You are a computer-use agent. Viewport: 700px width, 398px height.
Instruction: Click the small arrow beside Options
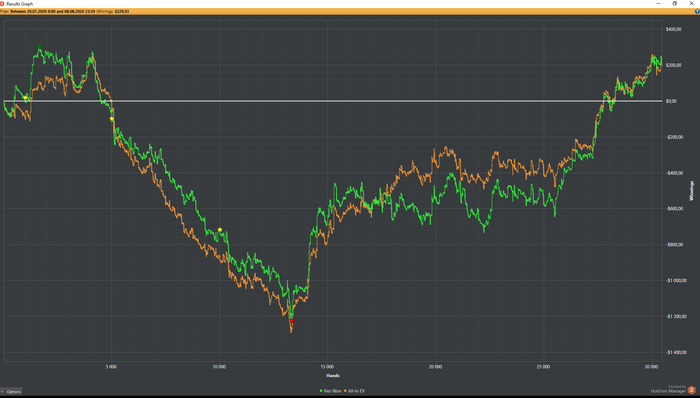tap(3, 392)
